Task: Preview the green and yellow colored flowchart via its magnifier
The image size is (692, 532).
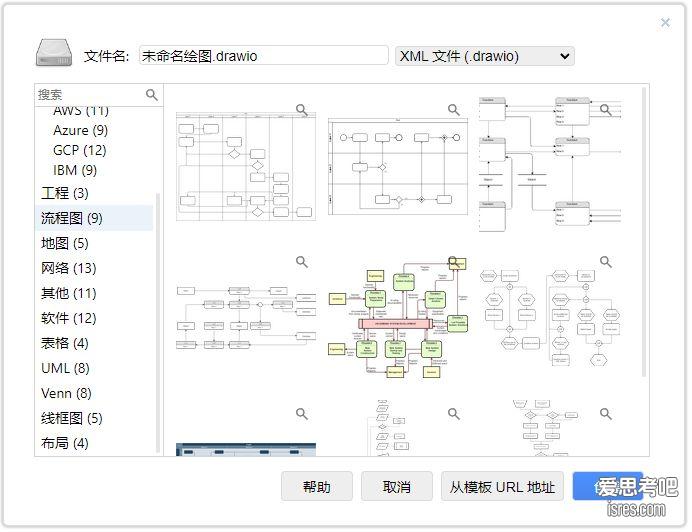Action: (454, 262)
